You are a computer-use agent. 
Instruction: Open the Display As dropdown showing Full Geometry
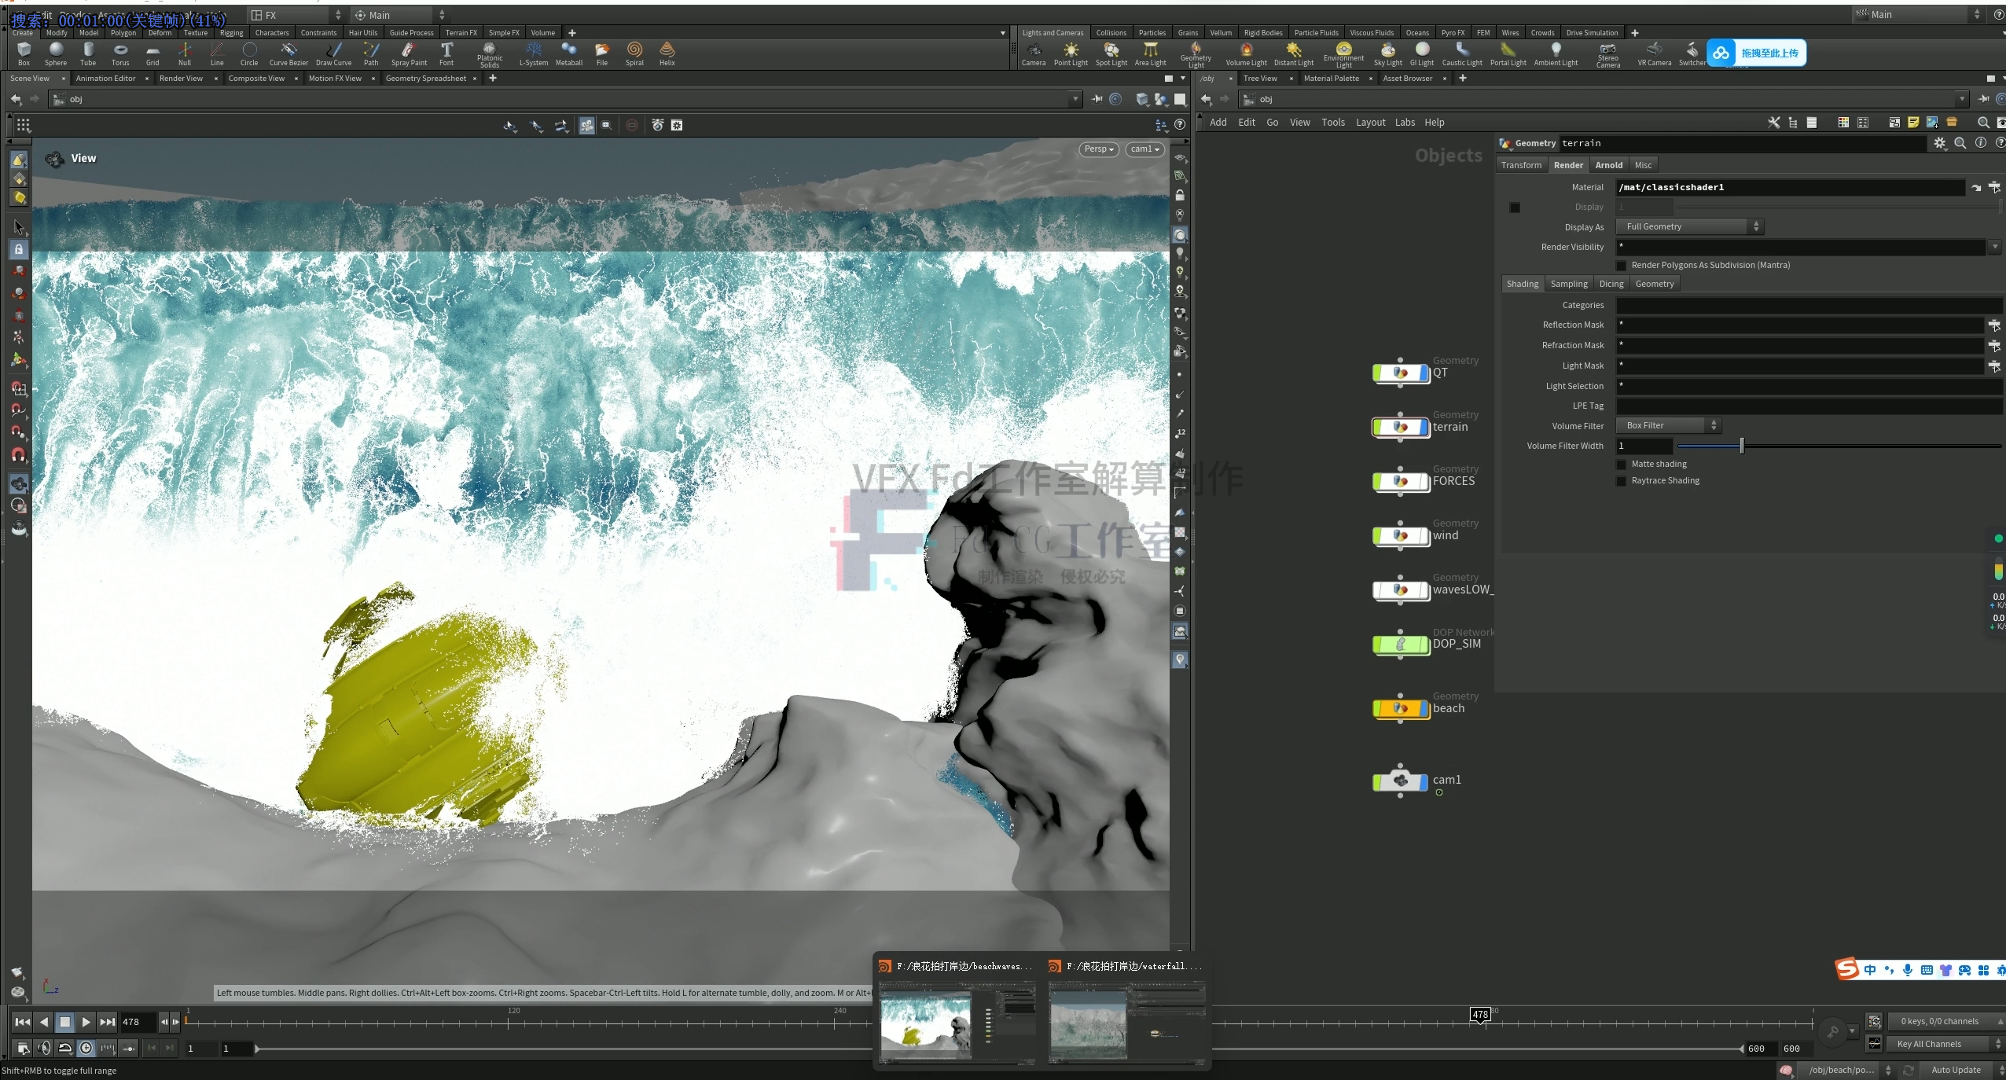point(1688,226)
